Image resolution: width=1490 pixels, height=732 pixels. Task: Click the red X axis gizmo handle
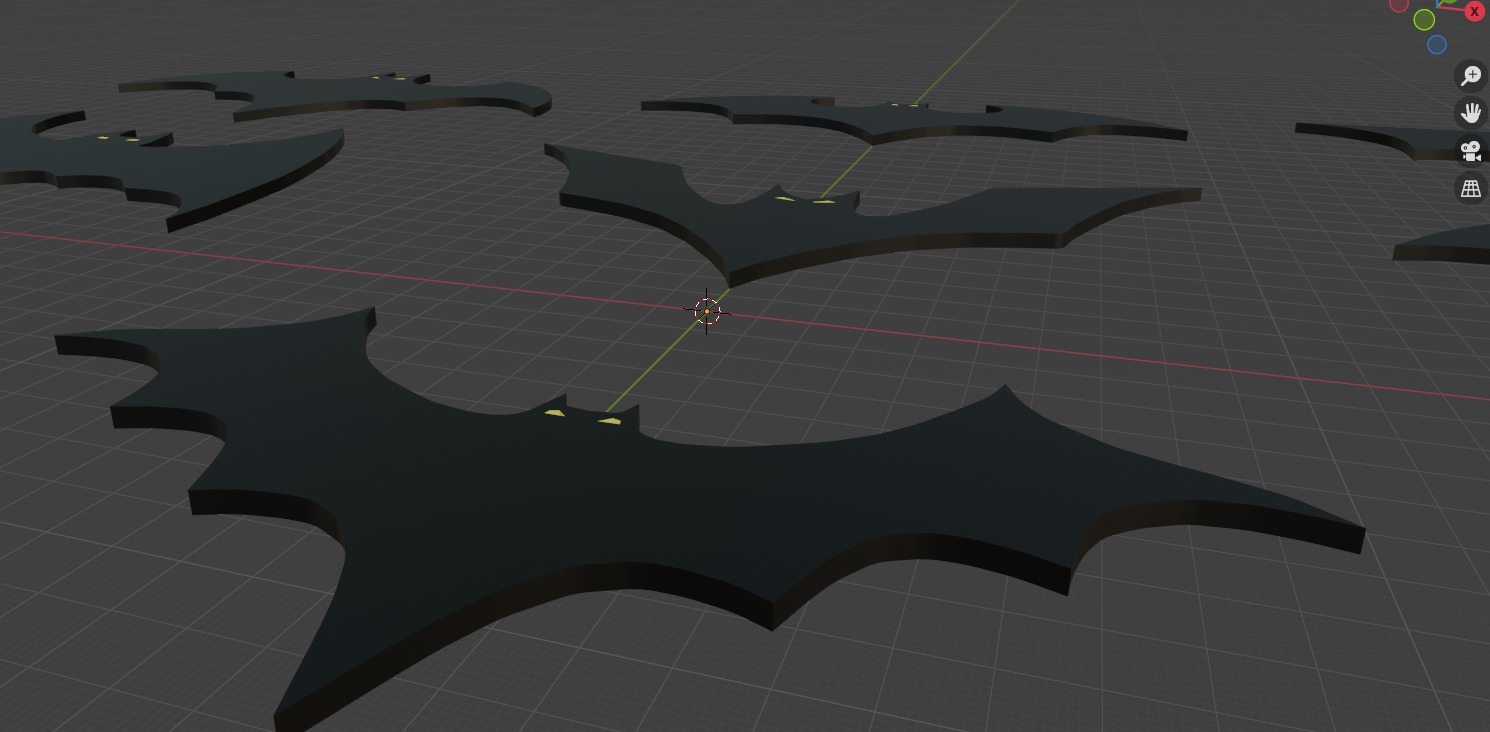[x=1474, y=11]
